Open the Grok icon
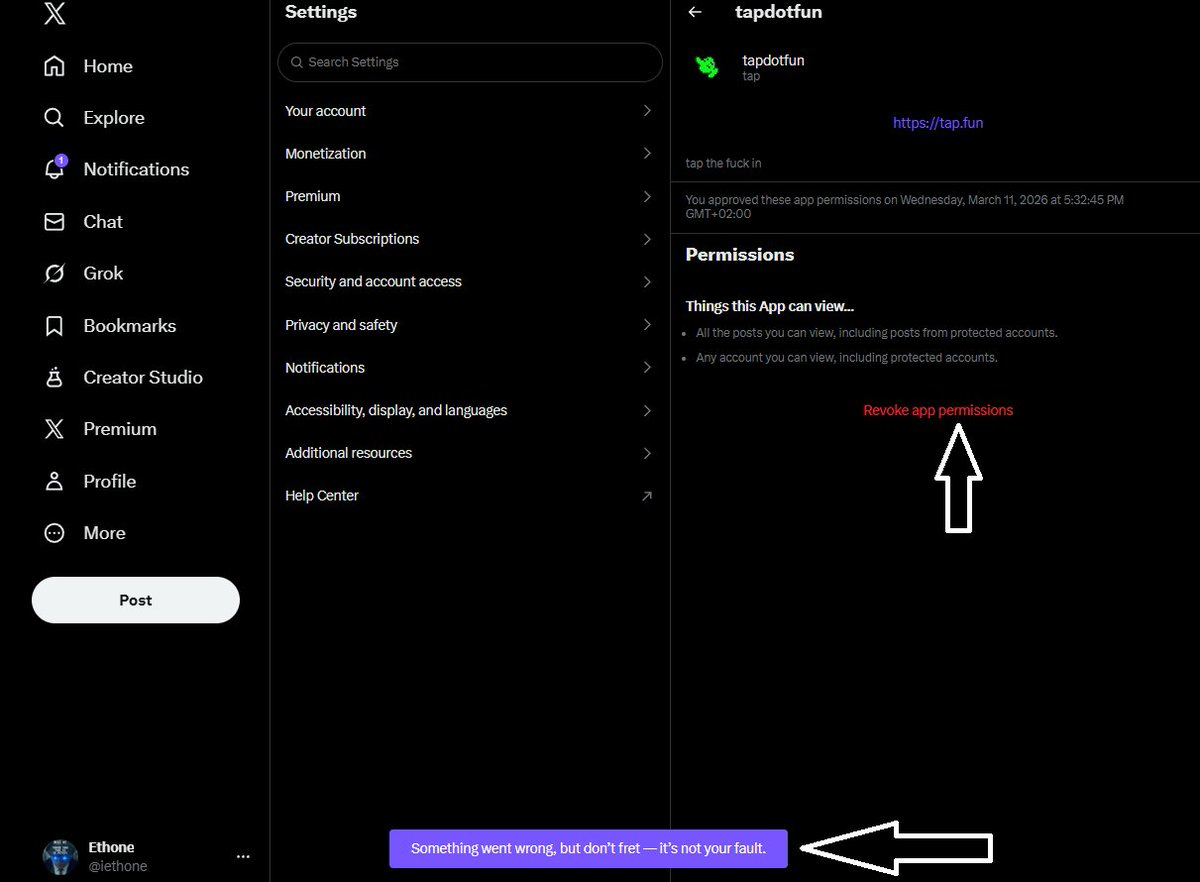The height and width of the screenshot is (882, 1200). 55,273
